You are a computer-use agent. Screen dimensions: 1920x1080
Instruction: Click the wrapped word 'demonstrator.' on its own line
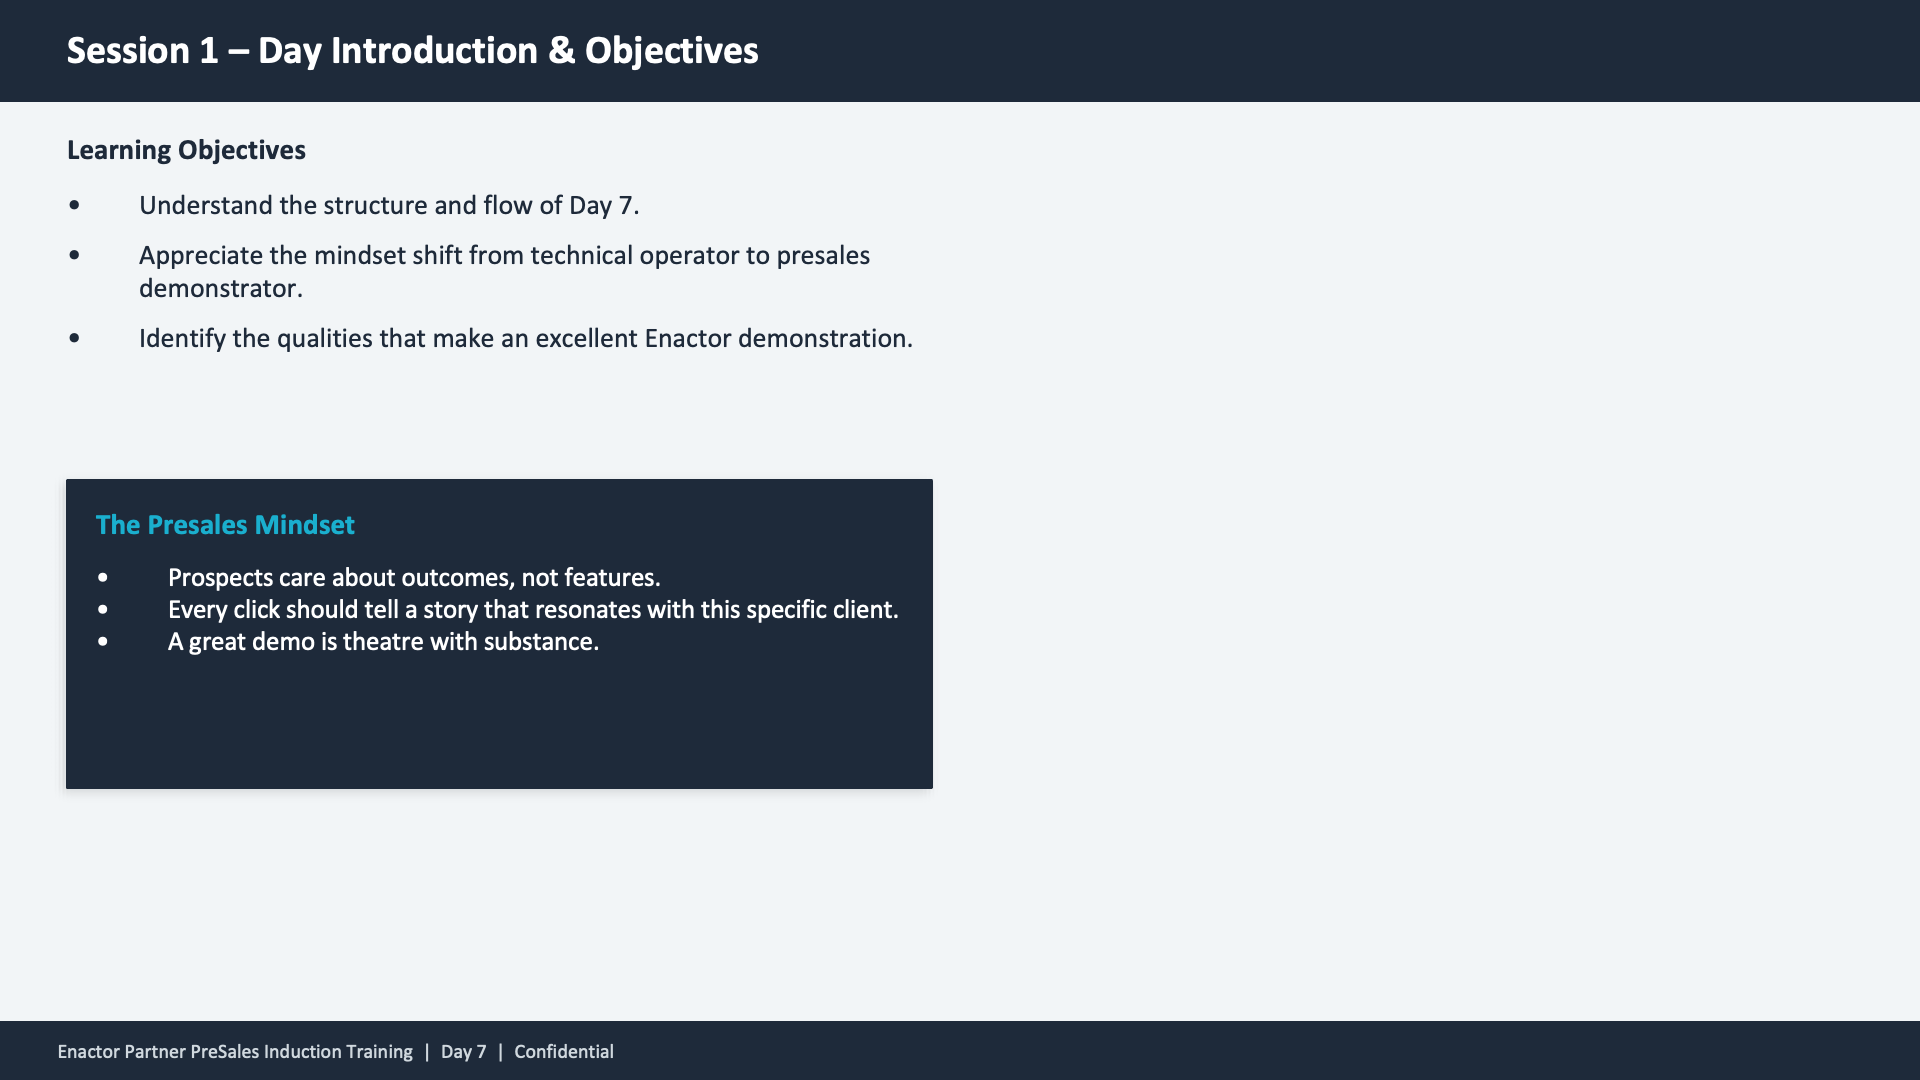pos(220,288)
